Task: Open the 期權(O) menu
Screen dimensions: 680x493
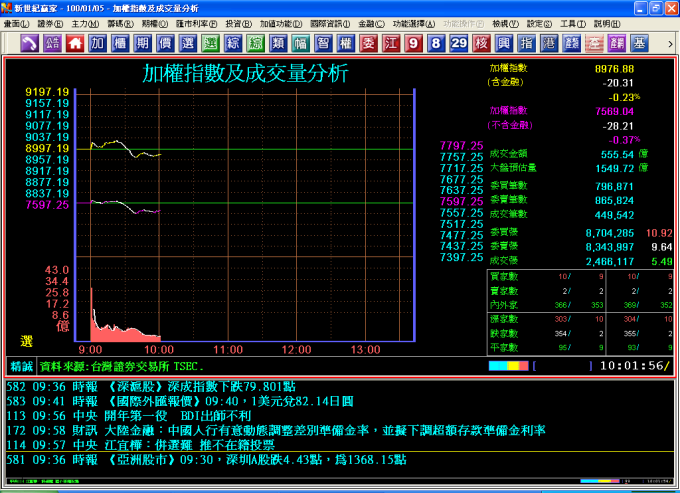Action: 154,24
